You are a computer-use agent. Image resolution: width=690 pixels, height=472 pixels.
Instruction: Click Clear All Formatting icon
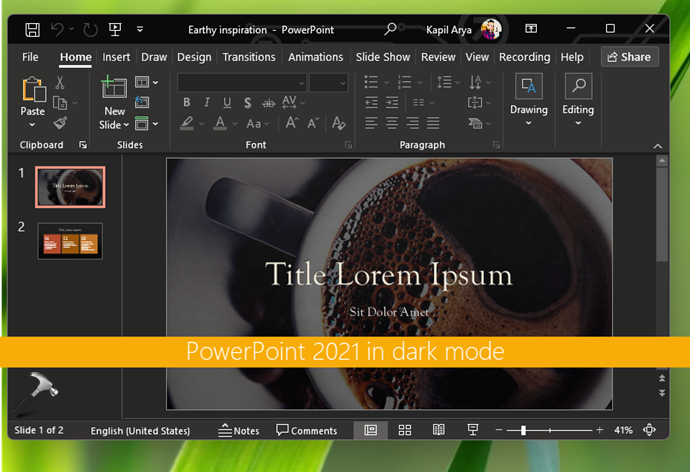pos(338,123)
